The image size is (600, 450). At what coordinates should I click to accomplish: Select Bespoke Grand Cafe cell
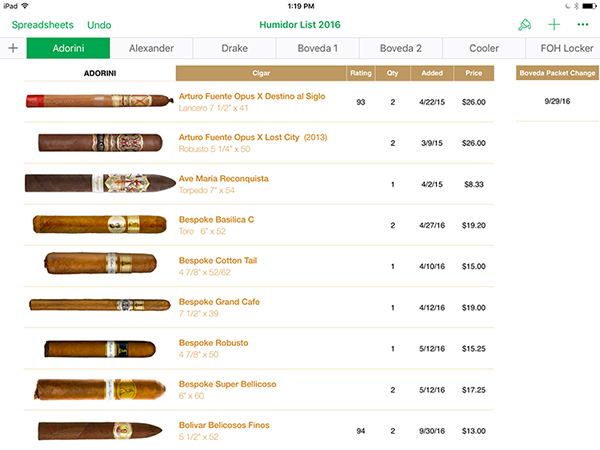click(x=261, y=307)
